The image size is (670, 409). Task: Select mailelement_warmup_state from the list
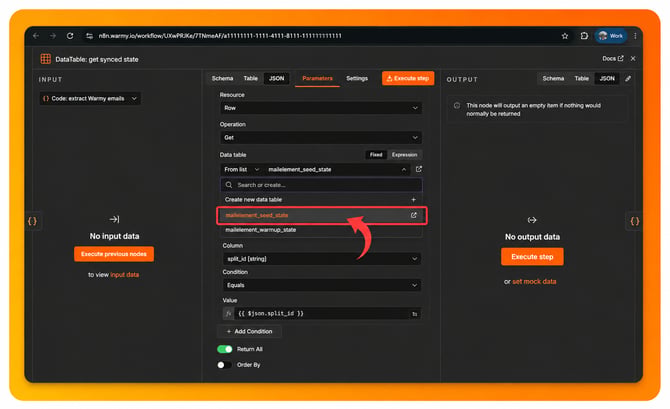321,230
